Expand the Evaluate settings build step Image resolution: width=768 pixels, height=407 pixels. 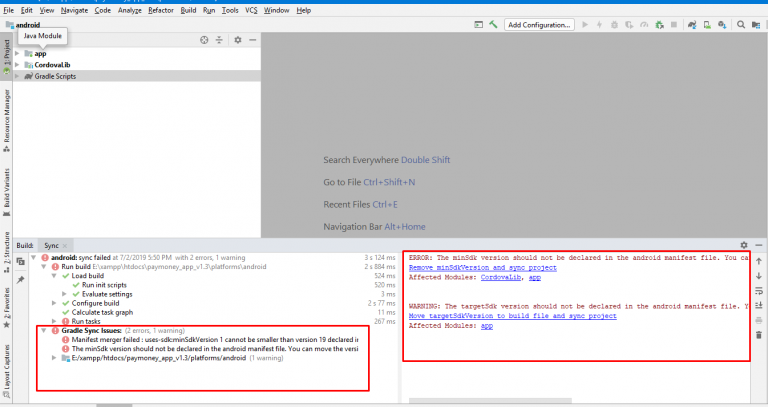click(x=64, y=293)
